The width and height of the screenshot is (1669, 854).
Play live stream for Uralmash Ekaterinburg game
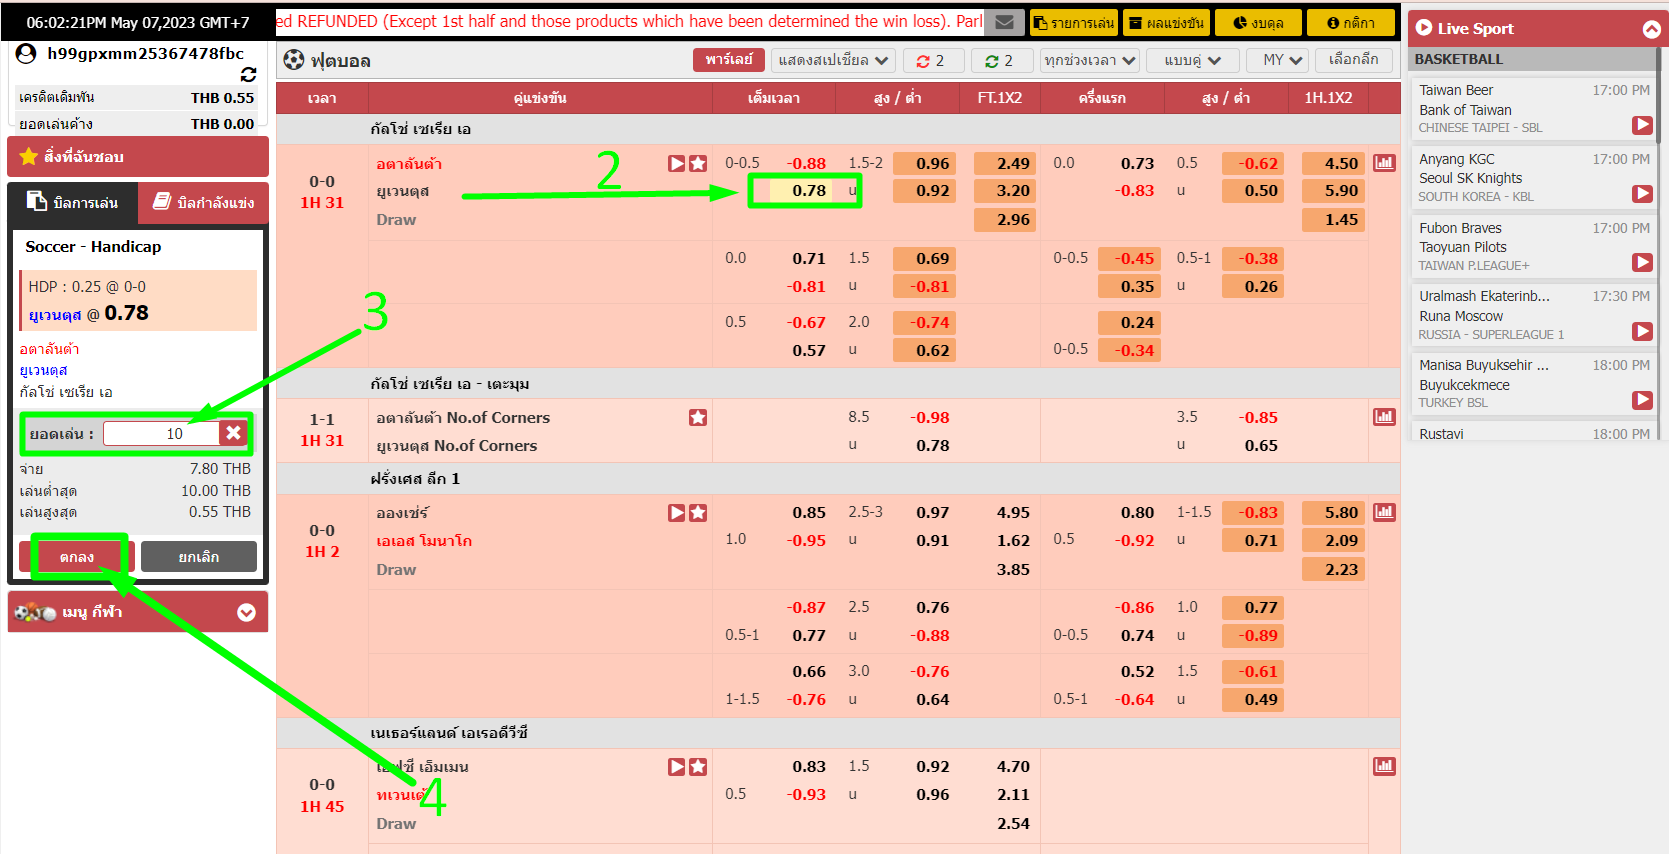pyautogui.click(x=1642, y=331)
